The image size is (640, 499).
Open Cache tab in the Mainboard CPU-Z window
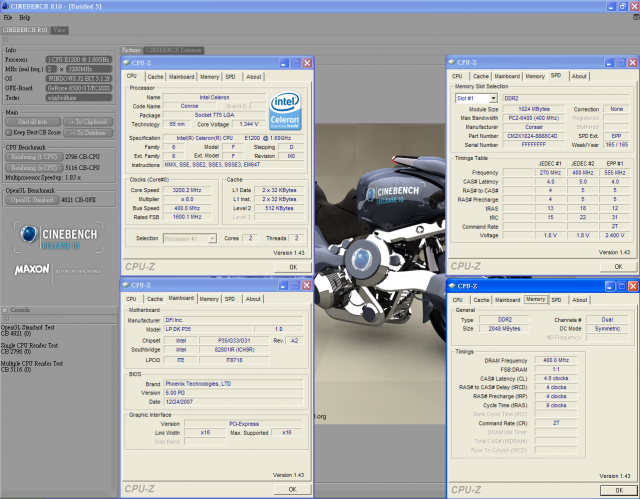coord(155,299)
